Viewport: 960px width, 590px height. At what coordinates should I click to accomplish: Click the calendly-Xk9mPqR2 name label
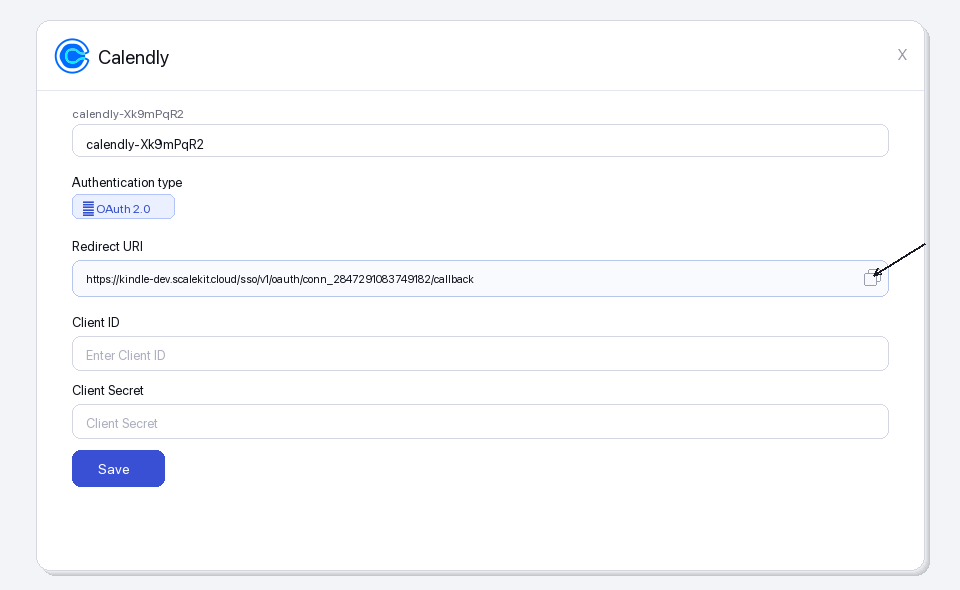click(127, 114)
